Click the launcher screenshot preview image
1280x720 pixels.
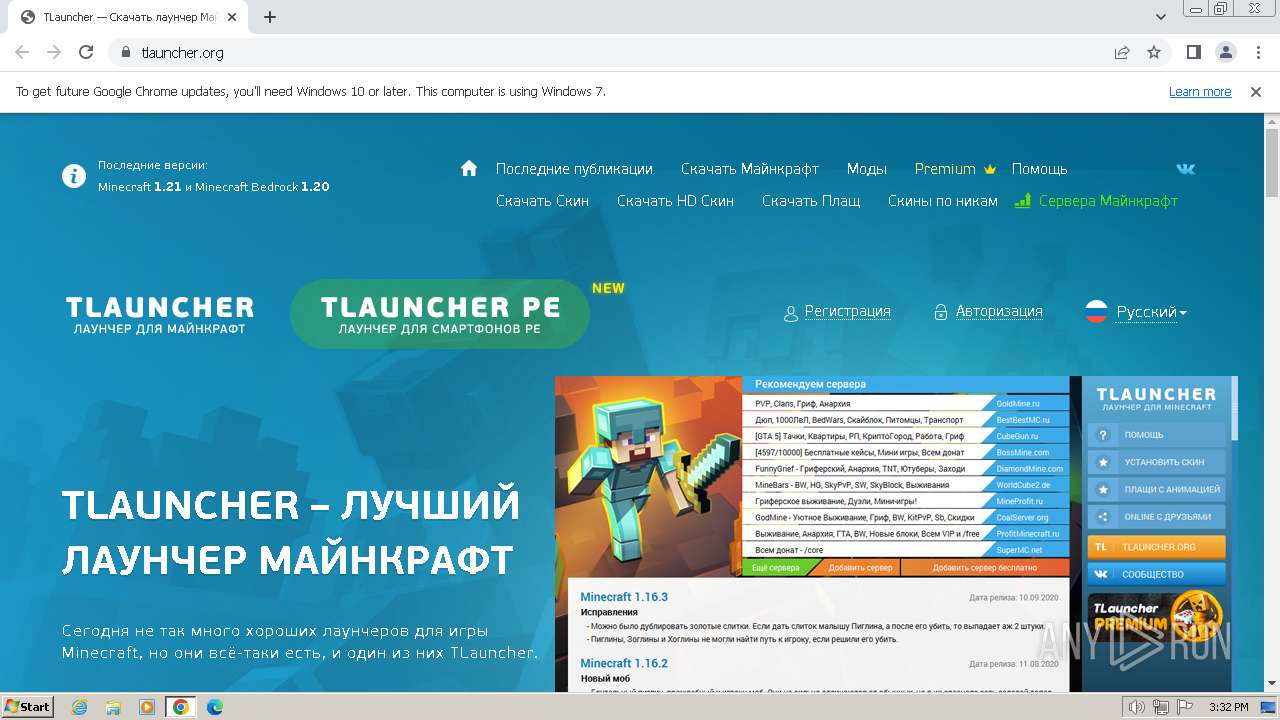pyautogui.click(x=896, y=534)
